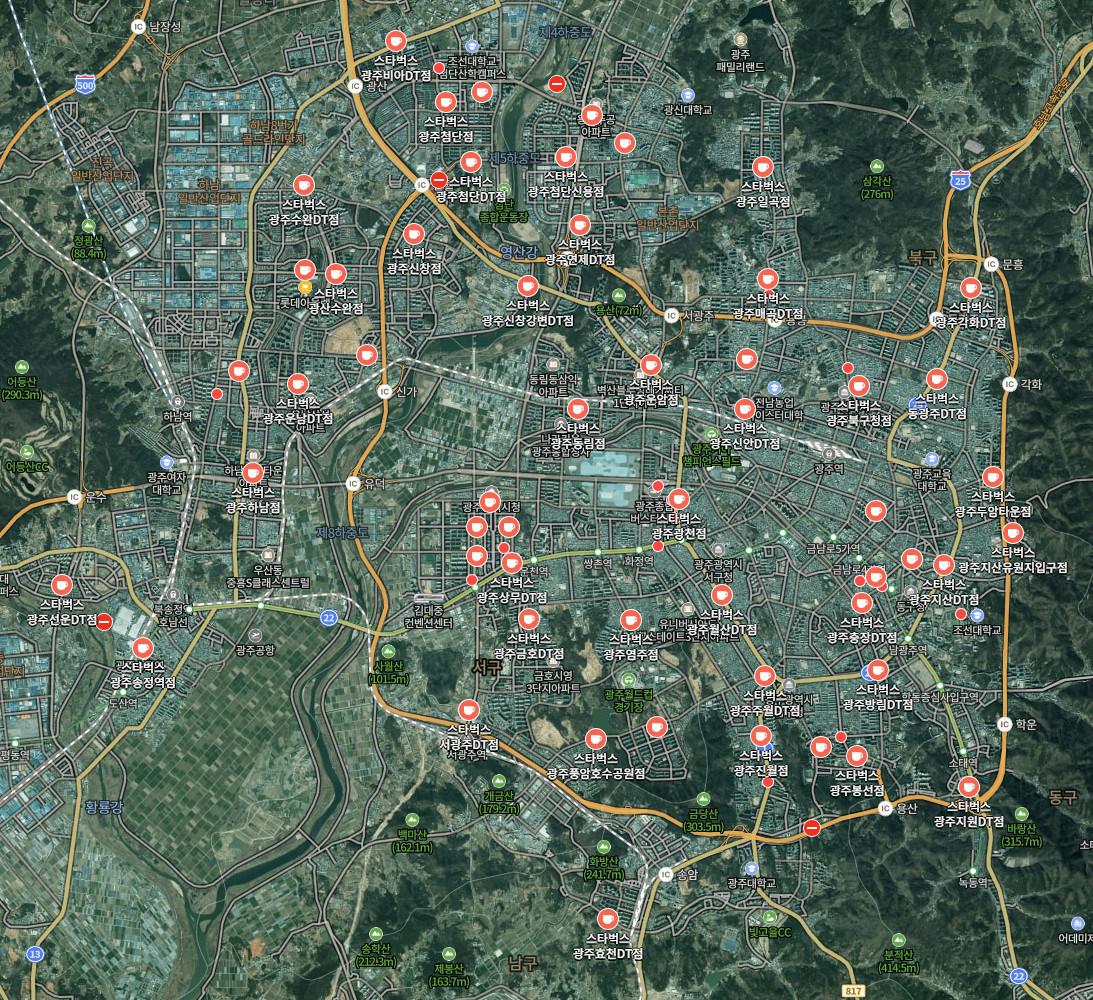Click the 광주매곡DT점 Starbucks marker
This screenshot has height=1000, width=1093.
click(767, 279)
